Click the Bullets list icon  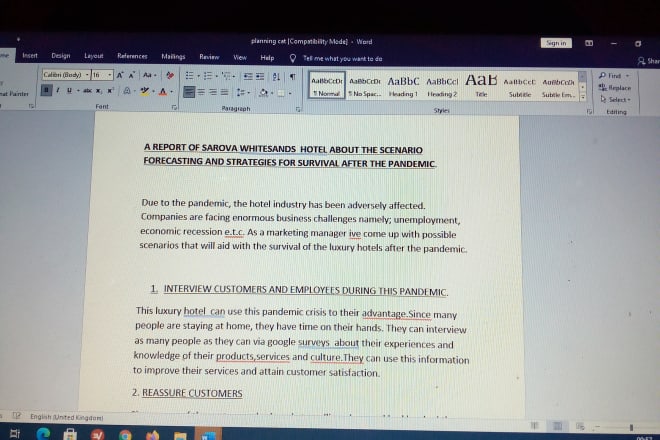189,75
